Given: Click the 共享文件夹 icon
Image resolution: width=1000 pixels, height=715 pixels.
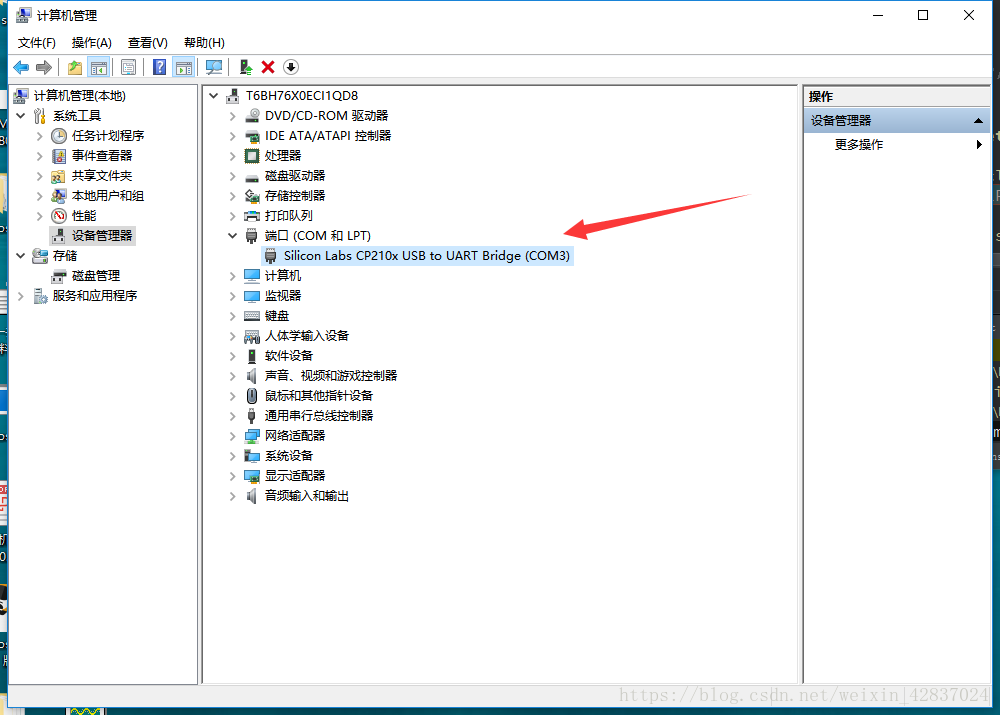Looking at the screenshot, I should [x=59, y=176].
